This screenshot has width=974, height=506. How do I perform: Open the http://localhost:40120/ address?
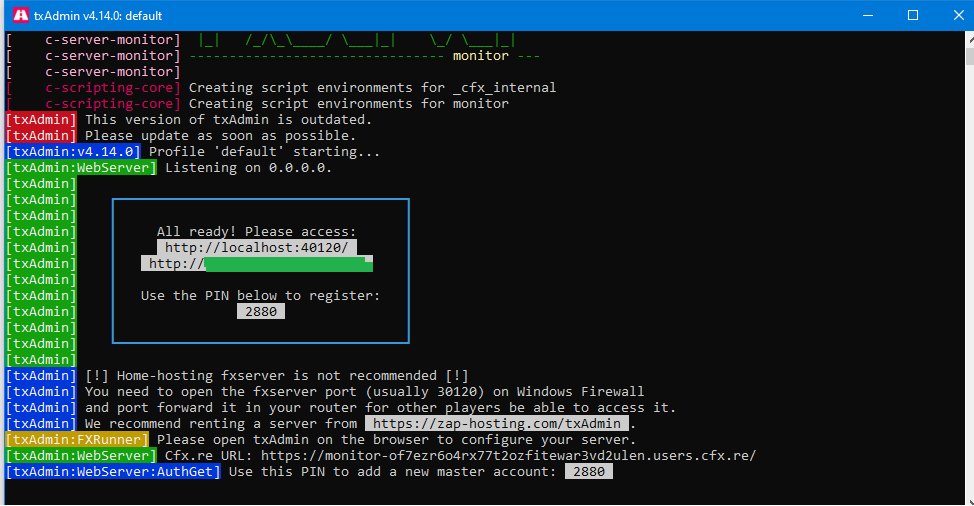pos(257,247)
